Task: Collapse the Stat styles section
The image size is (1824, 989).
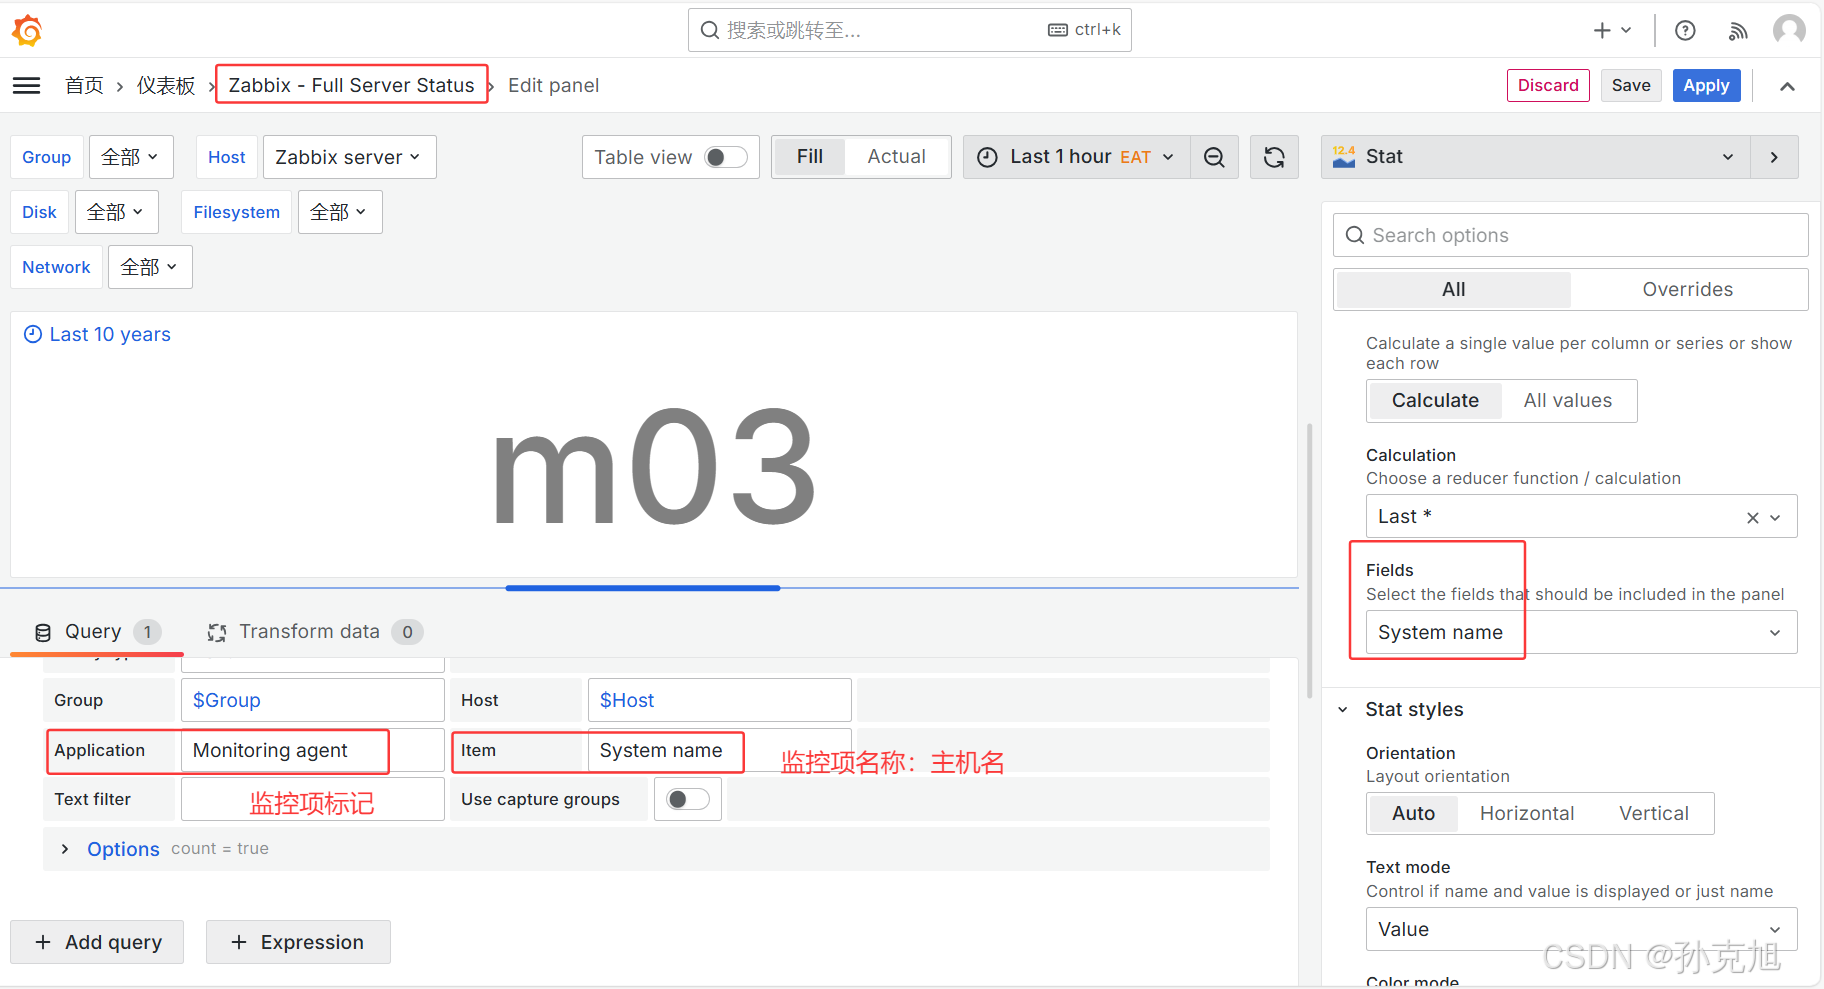Action: [x=1343, y=710]
